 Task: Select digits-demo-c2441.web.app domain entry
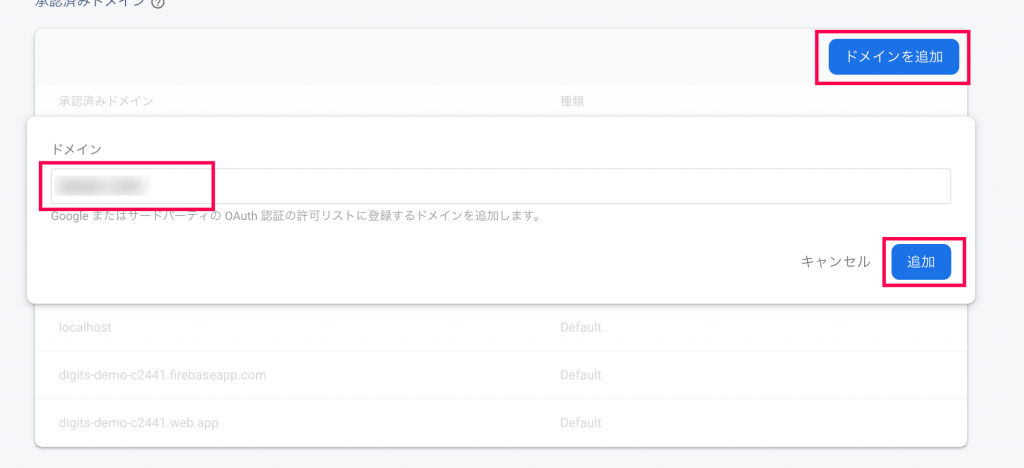point(138,423)
